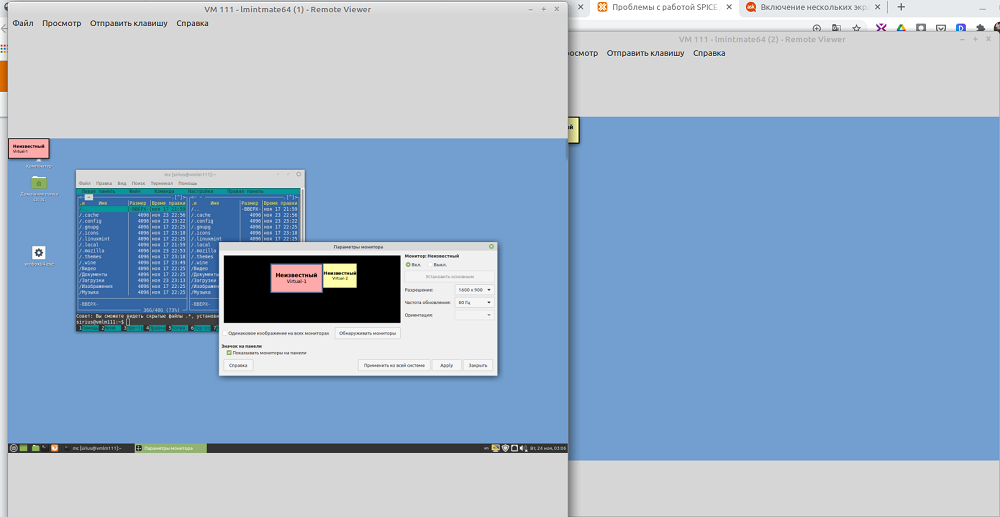
Task: Expand the refresh rate dropdown showing 60 Hz
Action: 474,302
